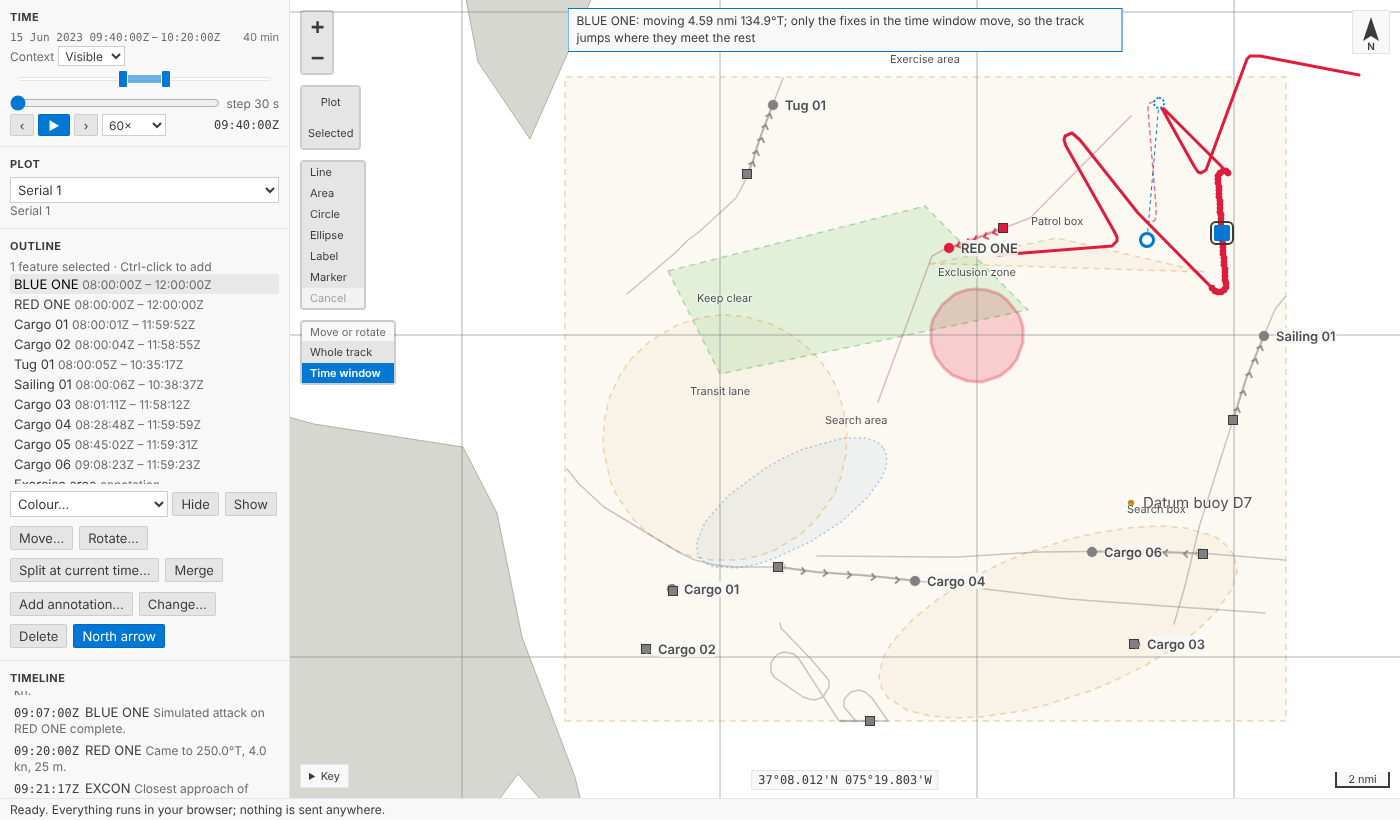Screen dimensions: 1400x820
Task: Toggle the North arrow button
Action: point(119,636)
